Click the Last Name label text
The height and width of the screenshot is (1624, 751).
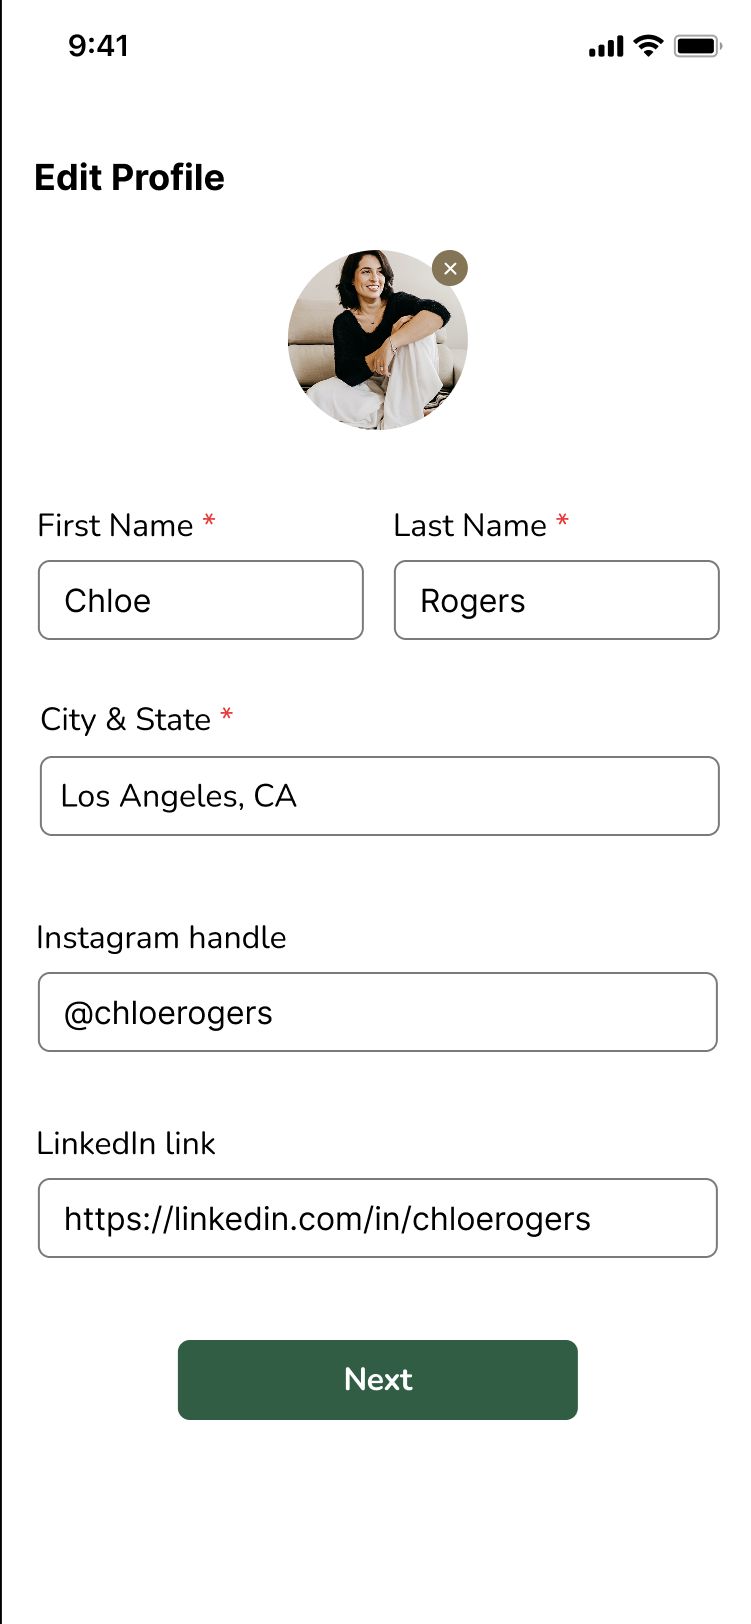point(470,526)
